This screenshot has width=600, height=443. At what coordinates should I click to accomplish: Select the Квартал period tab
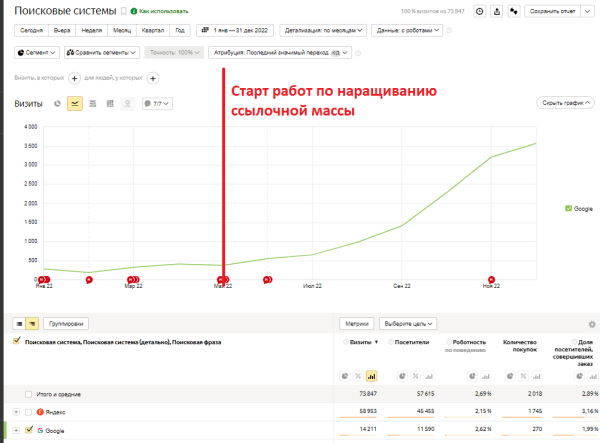pos(154,31)
